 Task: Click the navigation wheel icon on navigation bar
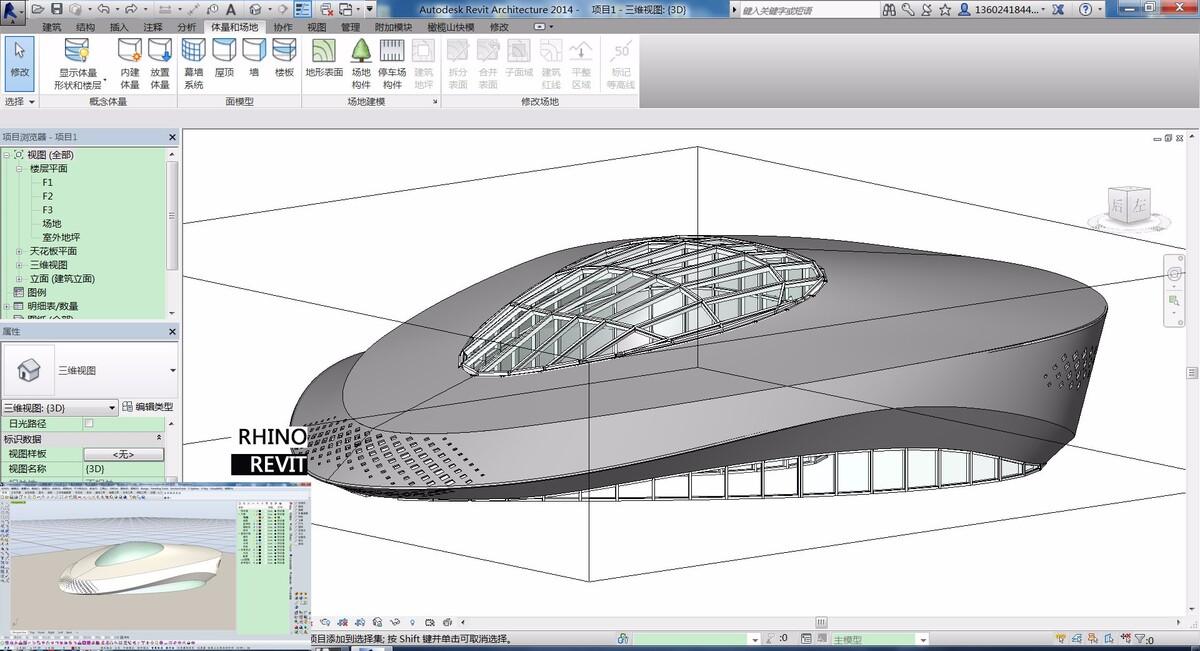1175,272
